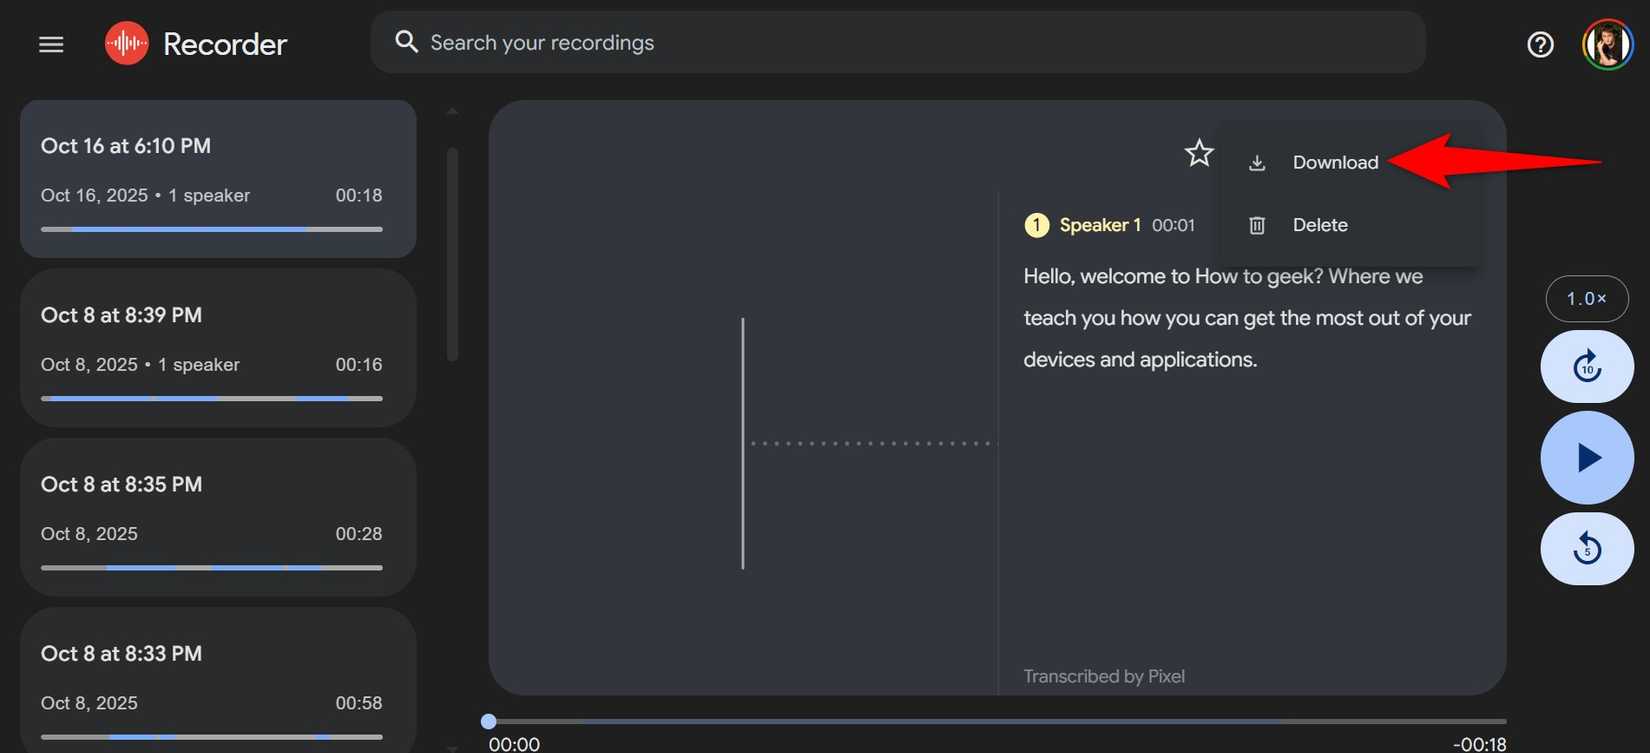Viewport: 1650px width, 753px height.
Task: Select the Oct 8 at 8:33 PM recording
Action: (218, 680)
